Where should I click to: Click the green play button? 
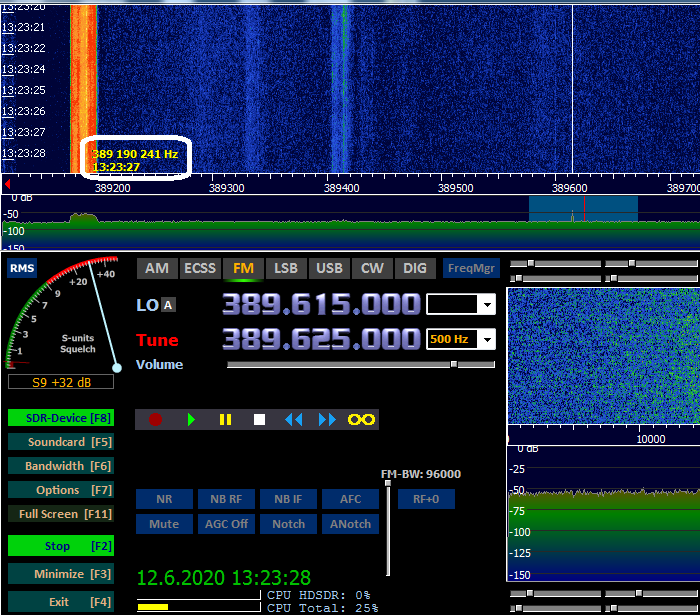pyautogui.click(x=191, y=420)
